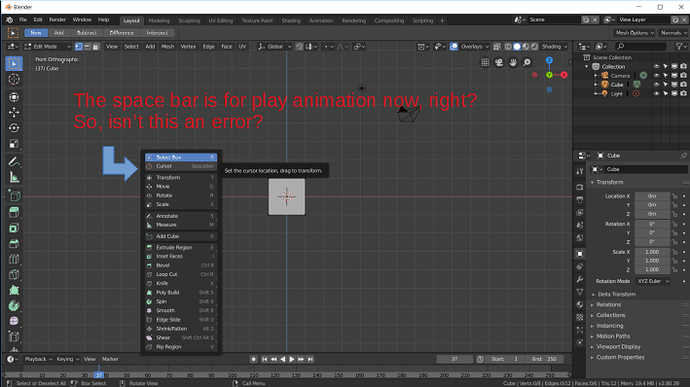This screenshot has height=387, width=690.
Task: Select the Add Cube tool in toolbar
Action: (x=14, y=196)
